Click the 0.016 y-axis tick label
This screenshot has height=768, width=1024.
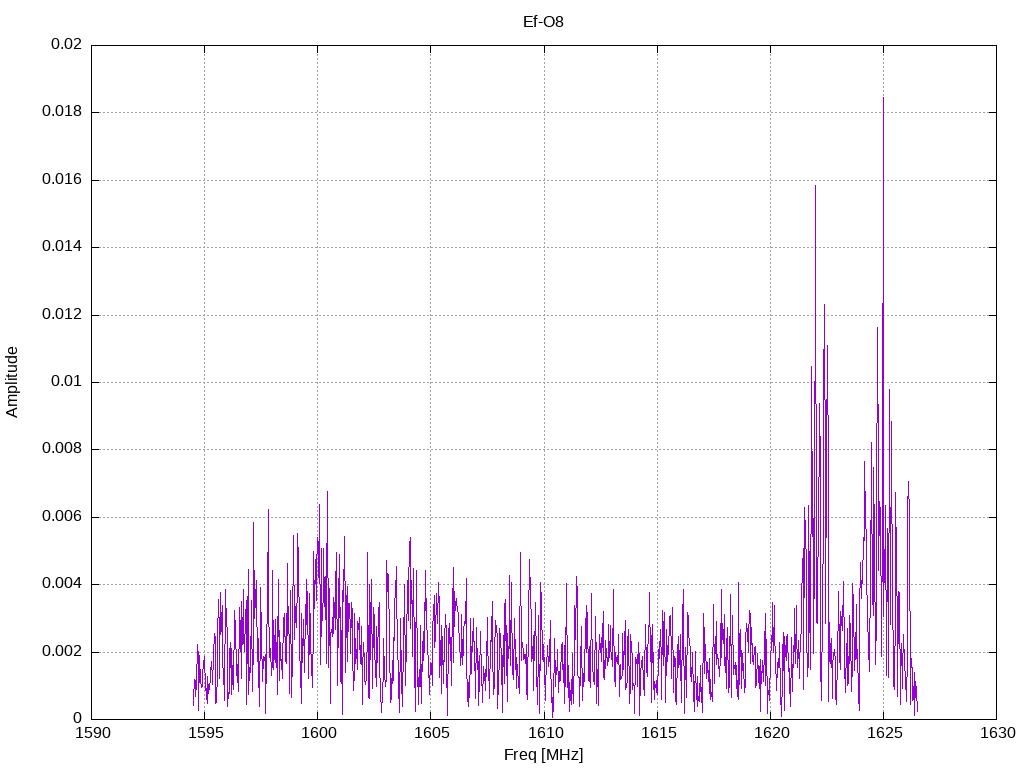[x=62, y=180]
